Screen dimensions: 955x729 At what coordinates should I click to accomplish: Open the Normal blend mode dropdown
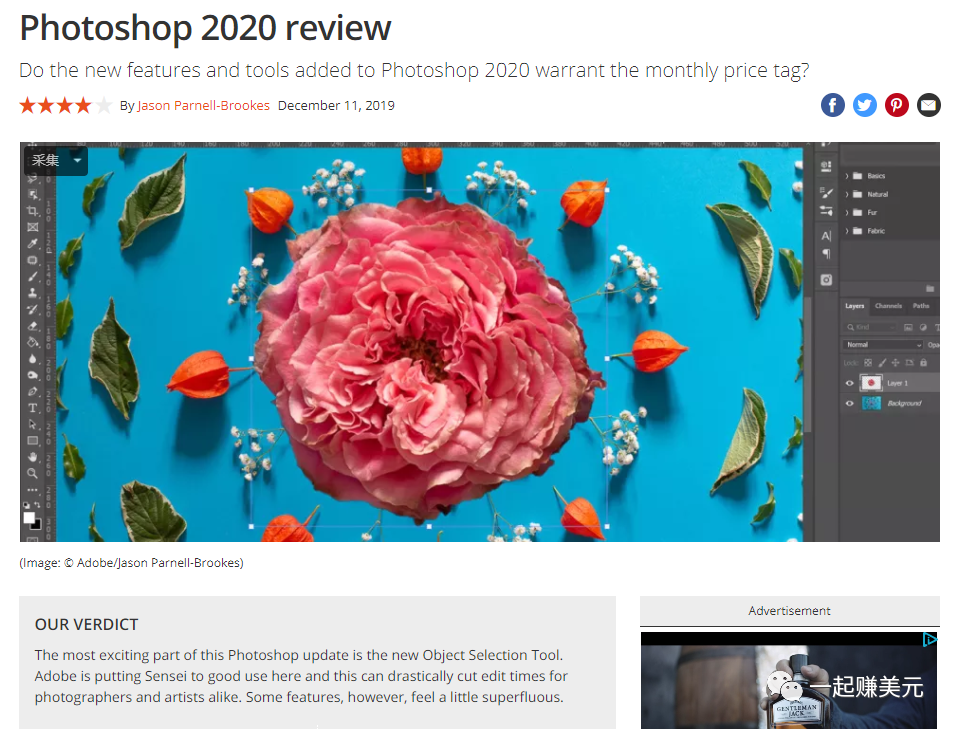click(x=883, y=345)
